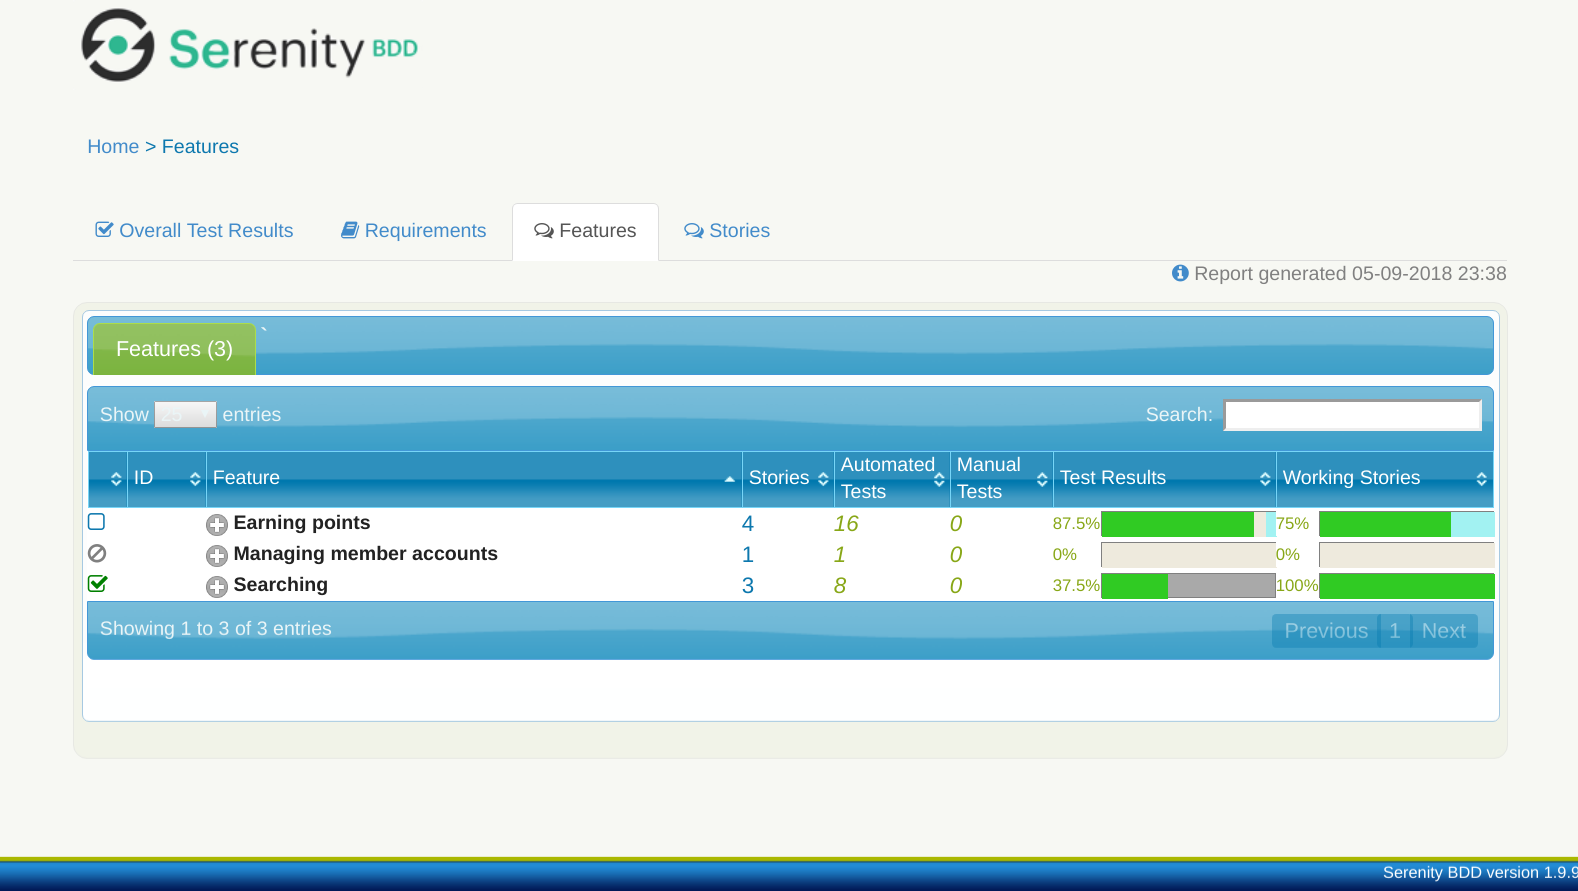The image size is (1578, 891).
Task: Click the 100% working stories bar
Action: coord(1406,586)
